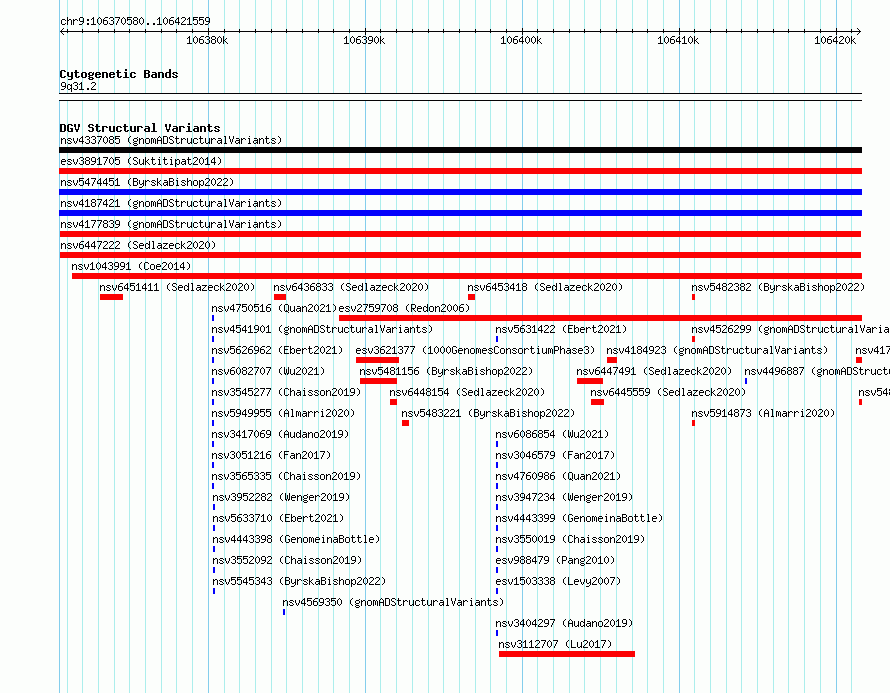The width and height of the screenshot is (890, 693).
Task: Open nsv6436833 (Sedlazeck2020) variant
Action: pos(351,287)
